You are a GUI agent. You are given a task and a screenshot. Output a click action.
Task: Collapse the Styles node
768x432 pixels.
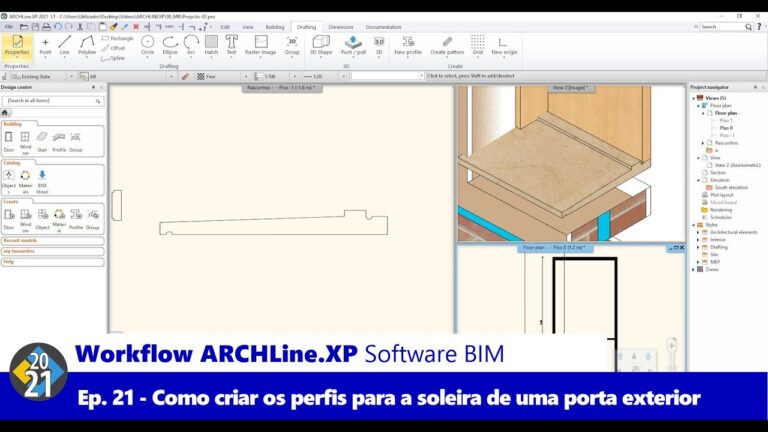tap(694, 225)
